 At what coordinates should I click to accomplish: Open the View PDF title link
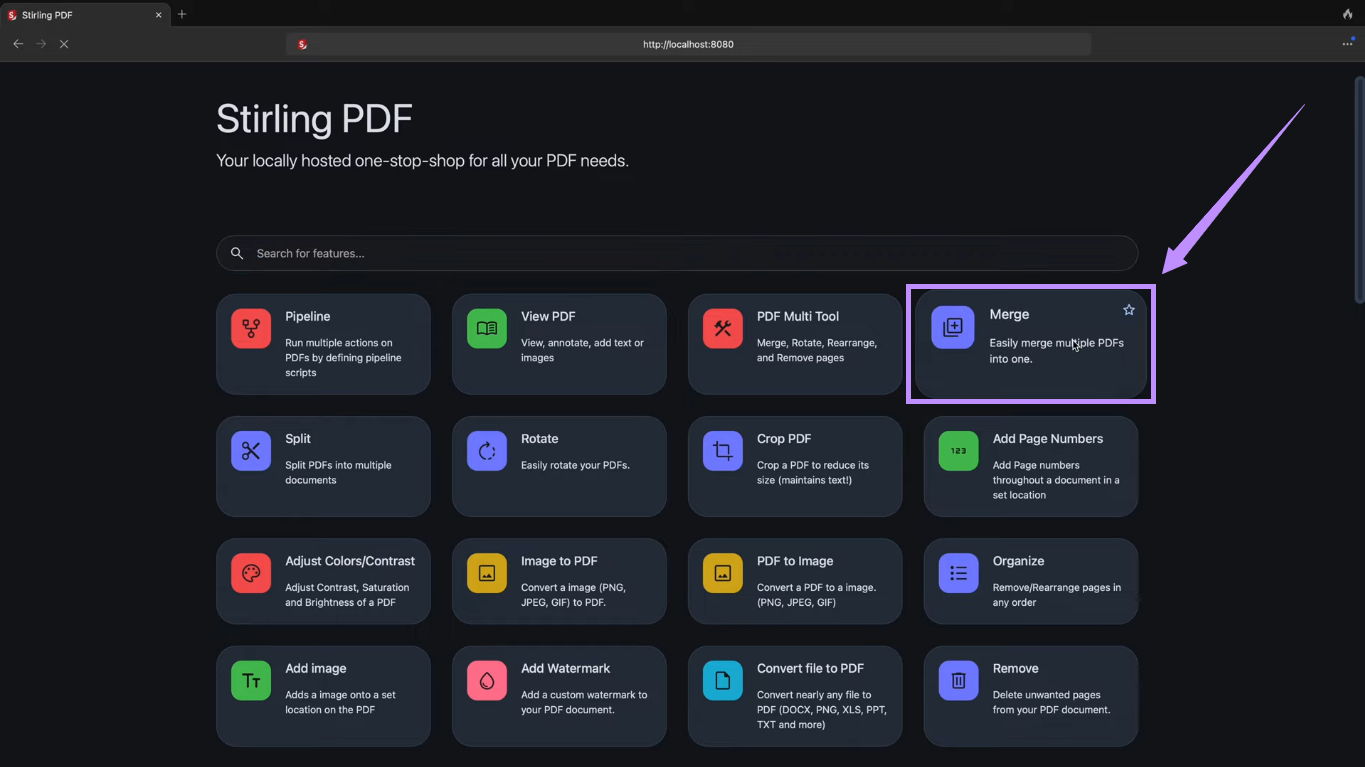coord(548,316)
